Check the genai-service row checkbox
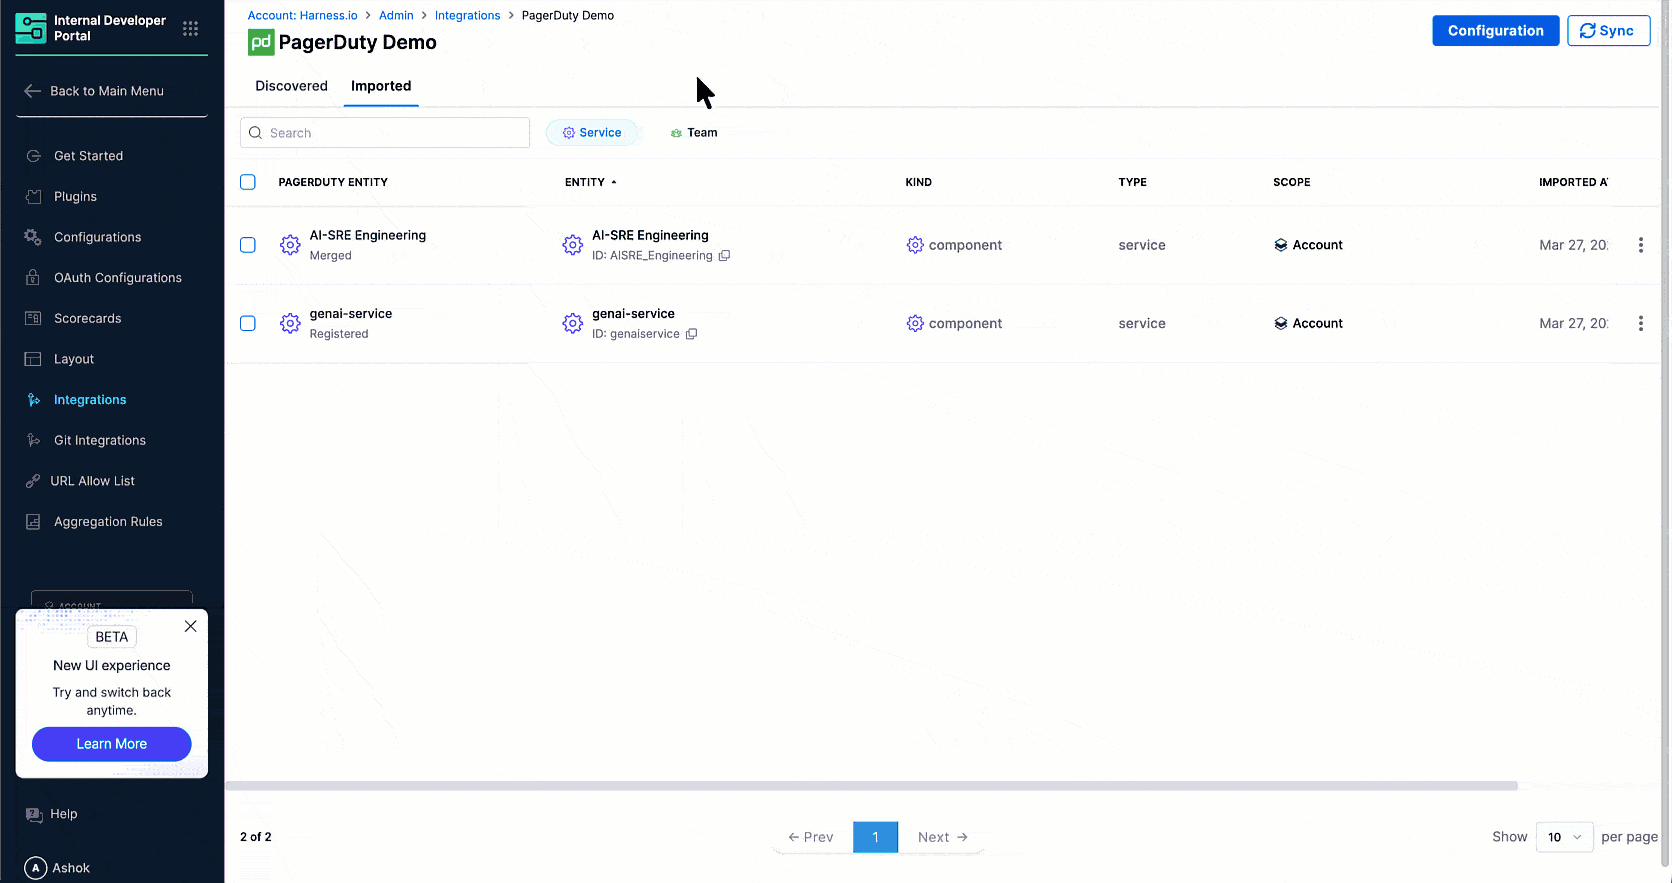 (248, 324)
